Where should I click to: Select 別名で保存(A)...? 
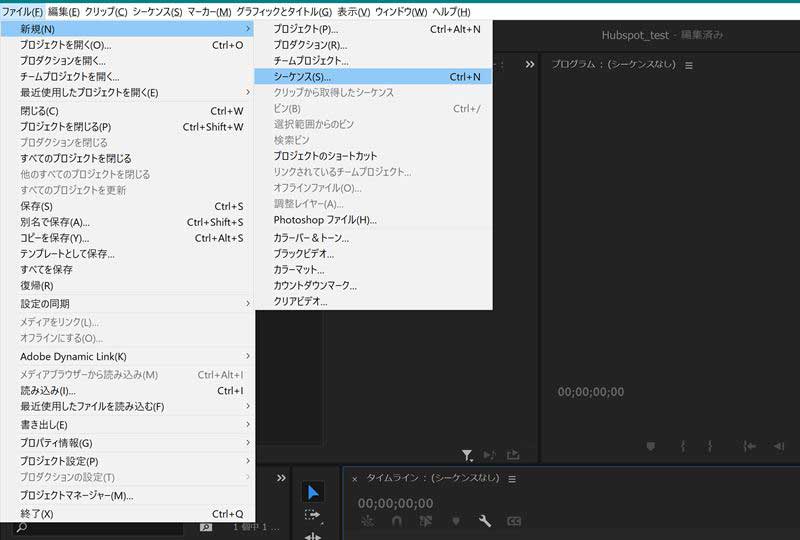(127, 222)
